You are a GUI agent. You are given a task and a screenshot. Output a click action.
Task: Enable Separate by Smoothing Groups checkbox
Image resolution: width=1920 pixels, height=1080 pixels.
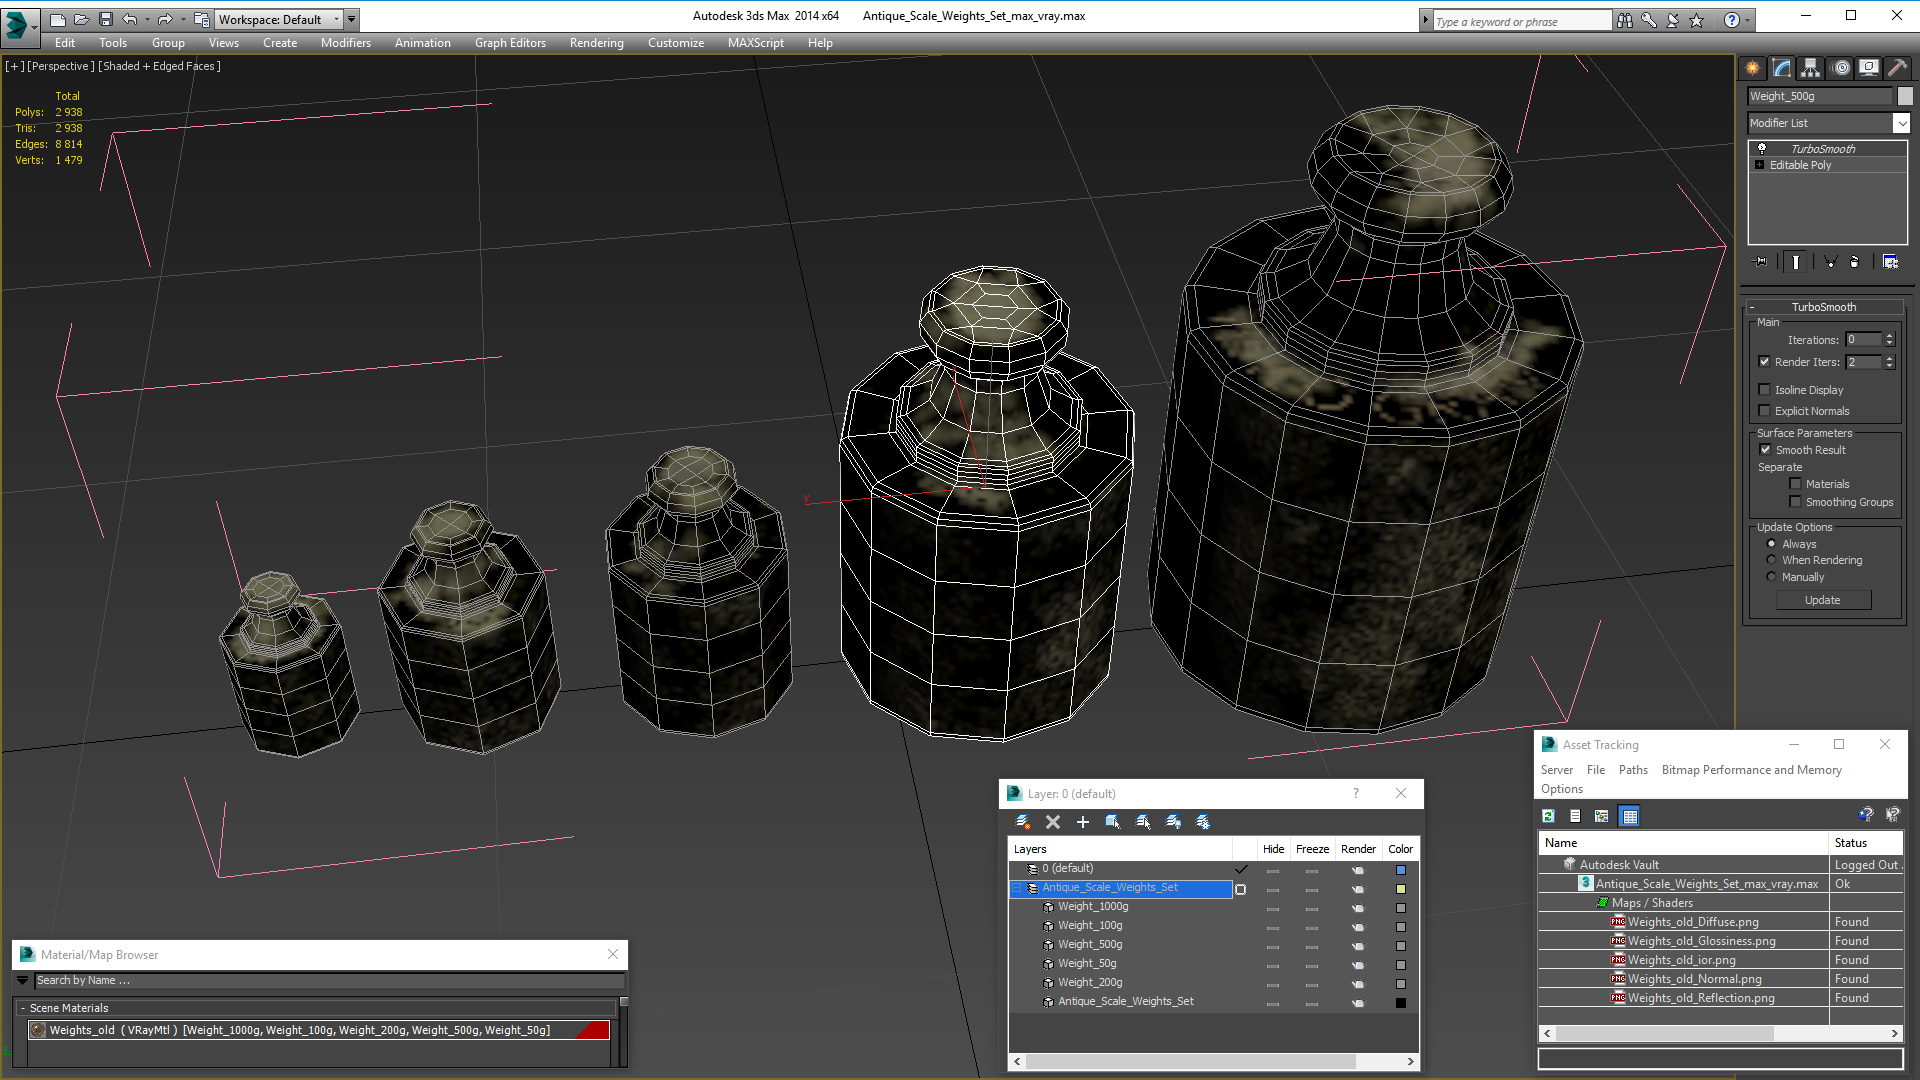[x=1795, y=502]
